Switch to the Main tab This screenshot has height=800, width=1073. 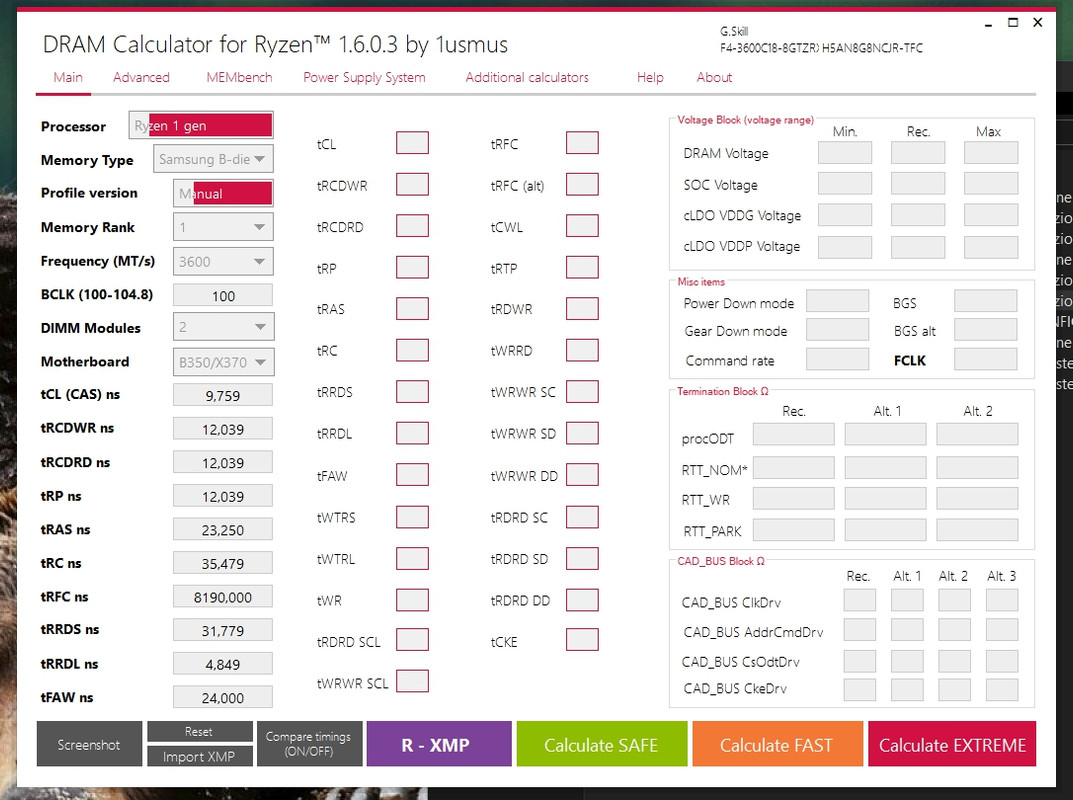pos(68,77)
